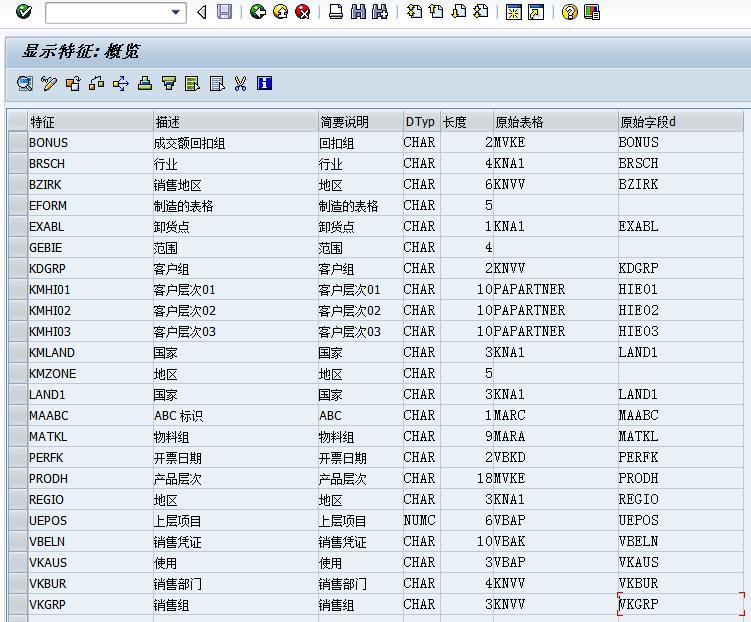Toggle Display/Change with the pencil icon
Screen dimensions: 751x622
49,84
